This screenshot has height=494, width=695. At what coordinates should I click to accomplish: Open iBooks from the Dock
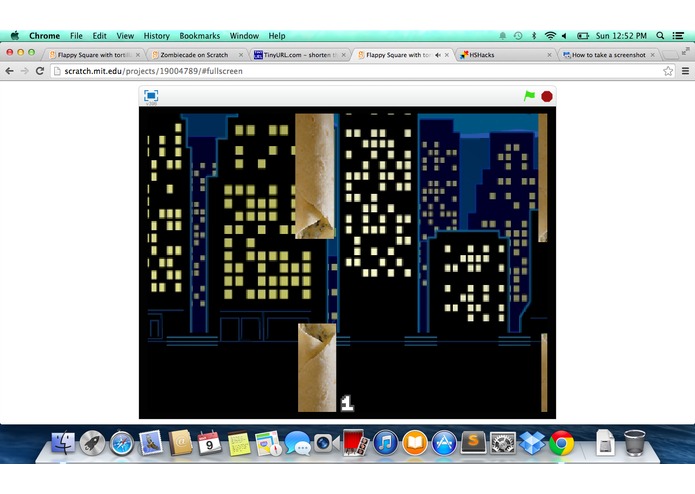point(414,443)
